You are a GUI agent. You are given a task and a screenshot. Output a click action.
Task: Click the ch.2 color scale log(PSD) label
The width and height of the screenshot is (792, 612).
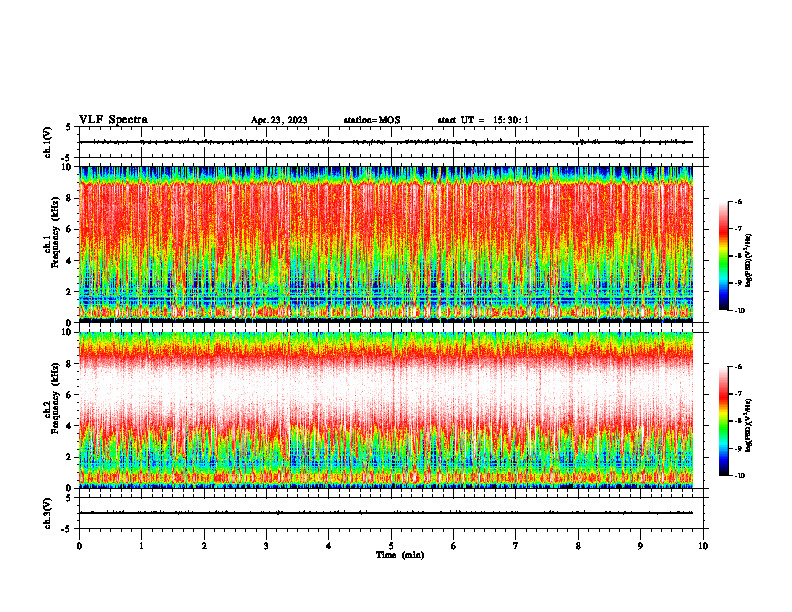point(749,425)
